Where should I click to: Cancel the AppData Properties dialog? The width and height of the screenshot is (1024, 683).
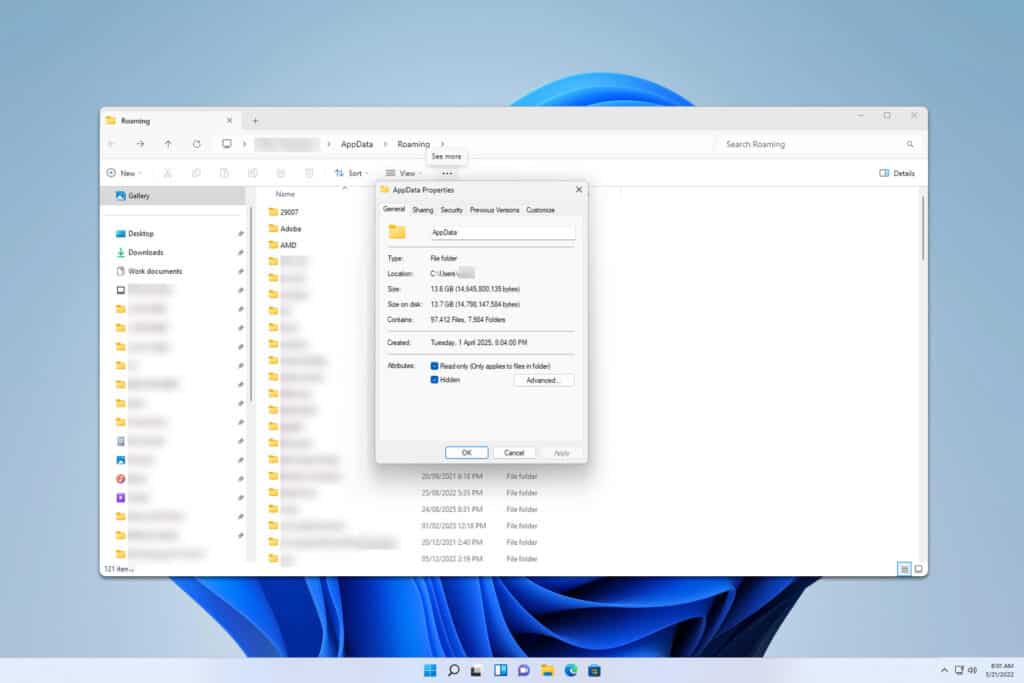[514, 452]
